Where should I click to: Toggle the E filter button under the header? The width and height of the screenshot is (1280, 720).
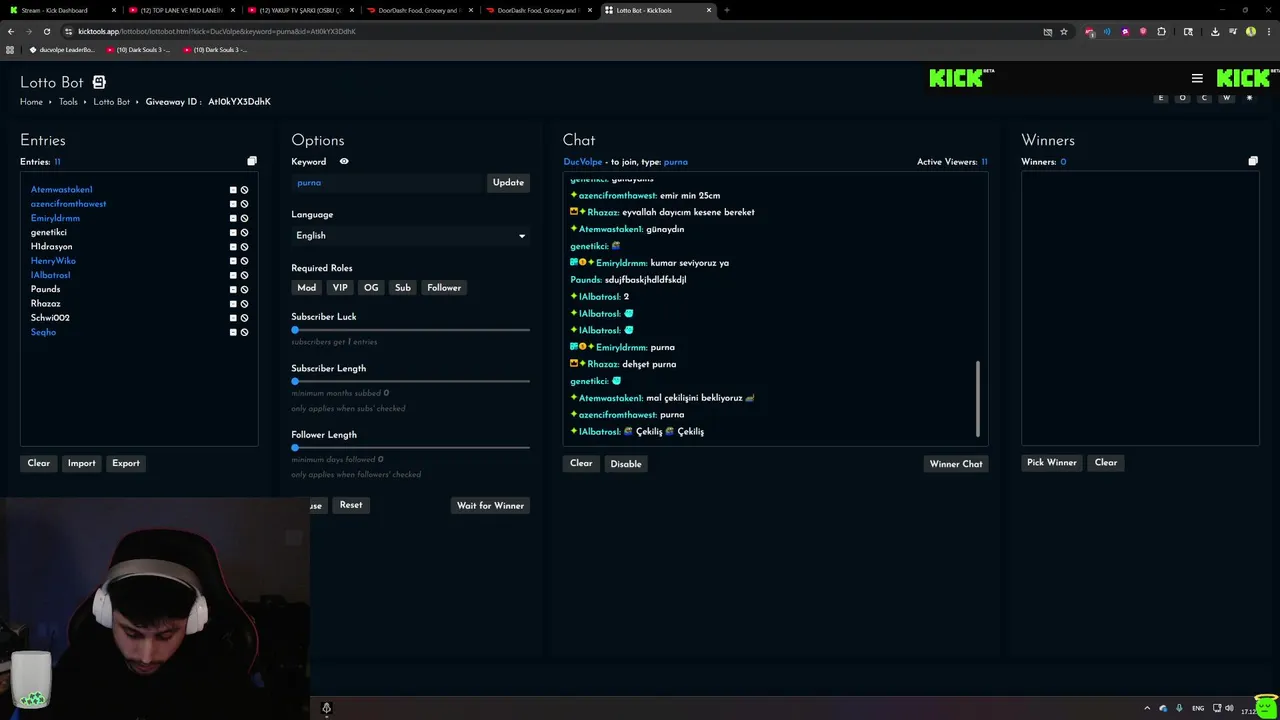[x=1161, y=98]
